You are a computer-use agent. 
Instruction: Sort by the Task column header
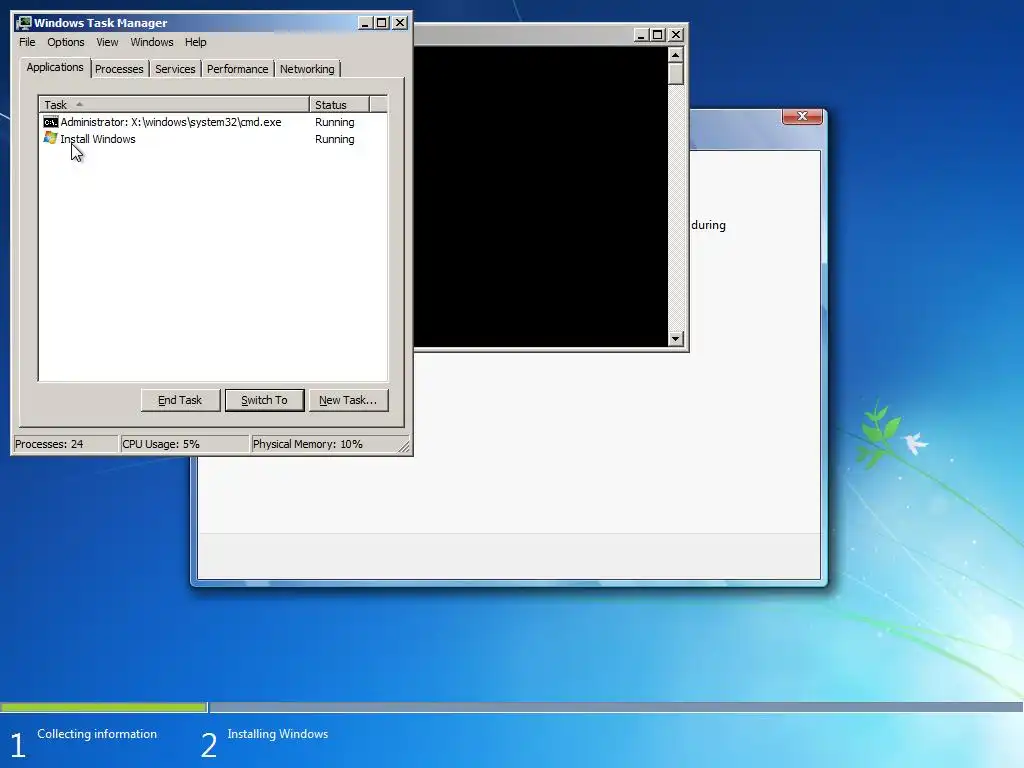point(174,104)
